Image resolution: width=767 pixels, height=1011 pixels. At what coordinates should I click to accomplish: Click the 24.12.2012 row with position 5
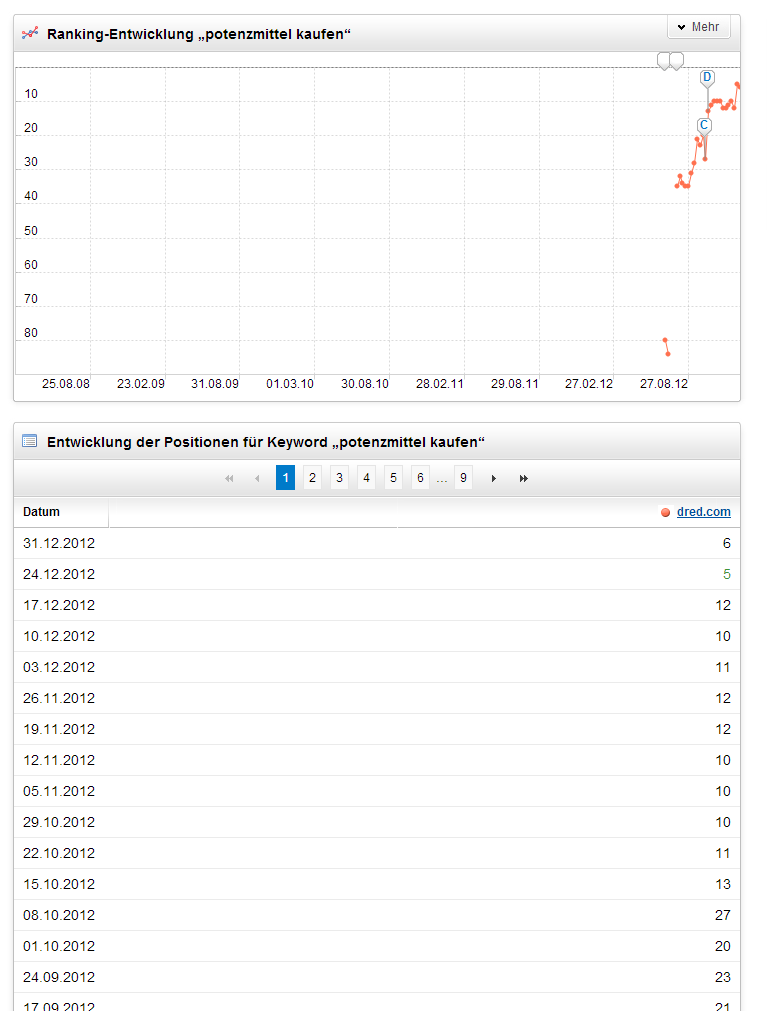pyautogui.click(x=377, y=574)
